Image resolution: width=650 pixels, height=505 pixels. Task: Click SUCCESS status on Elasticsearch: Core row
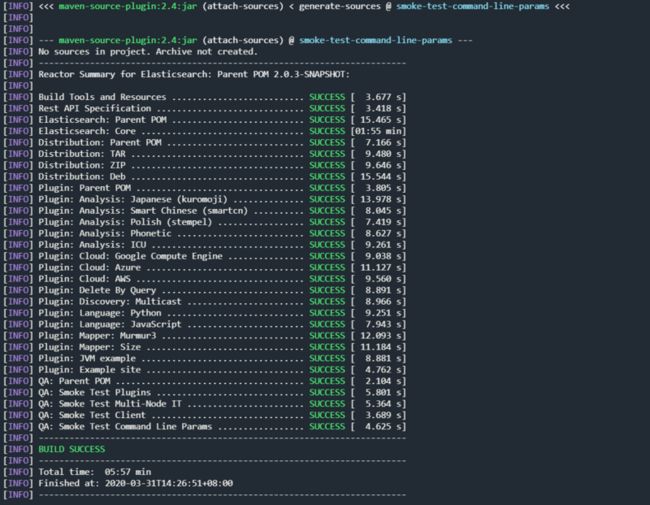pos(327,131)
